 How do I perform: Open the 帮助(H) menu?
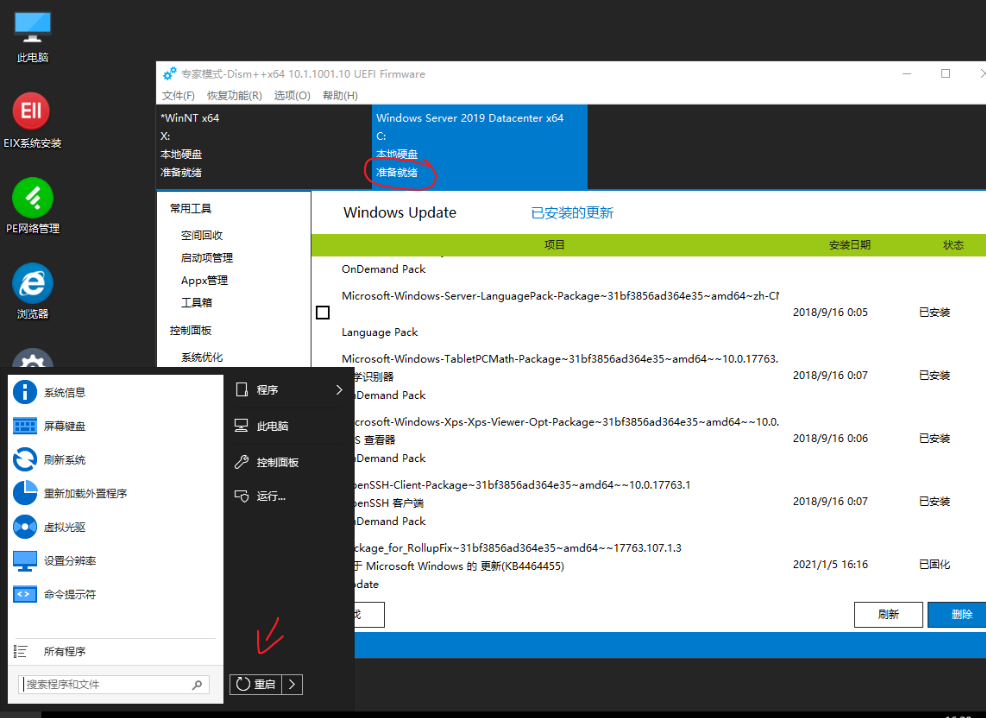340,95
